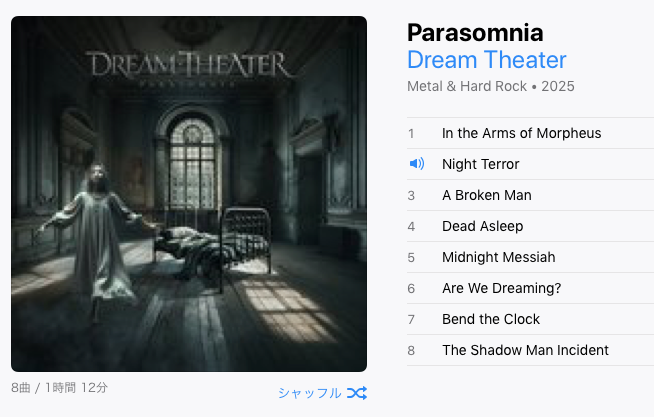Screen dimensions: 654x417
Task: Click track number 3
Action: [x=411, y=196]
